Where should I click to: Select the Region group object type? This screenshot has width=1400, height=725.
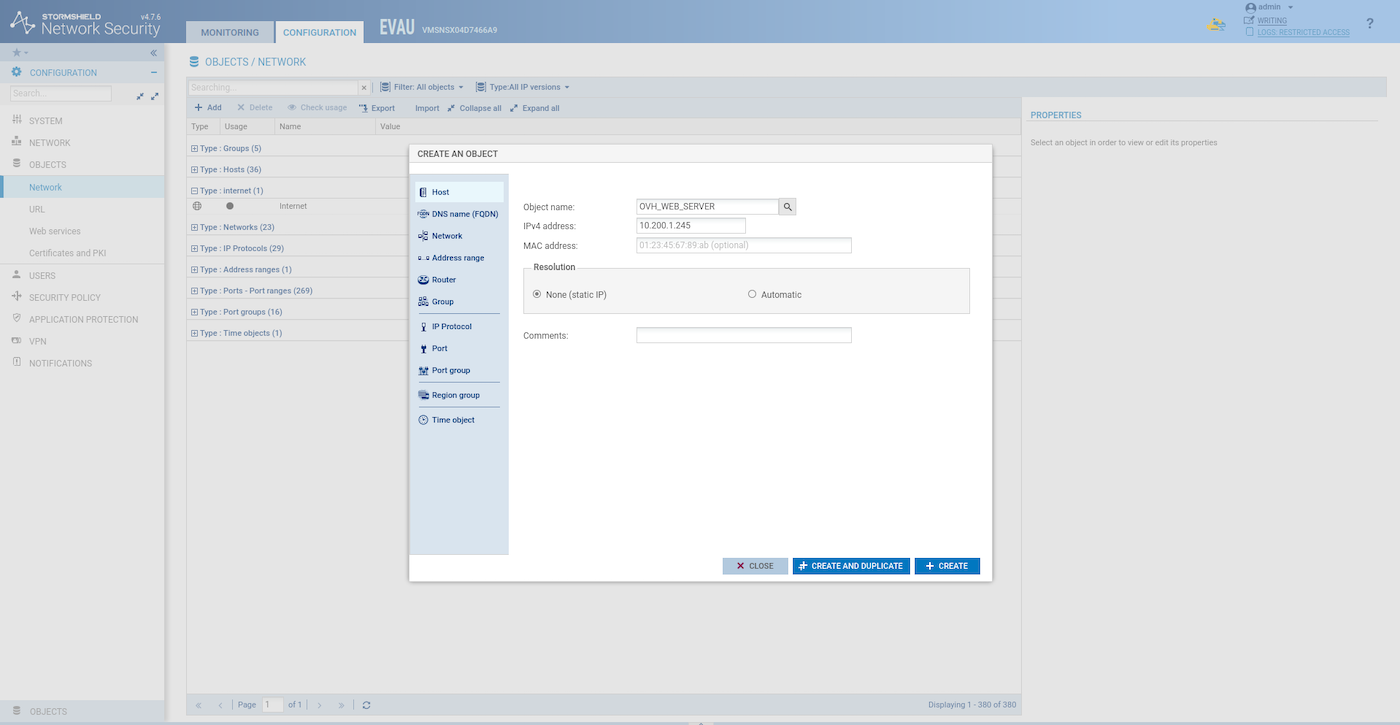click(x=455, y=395)
